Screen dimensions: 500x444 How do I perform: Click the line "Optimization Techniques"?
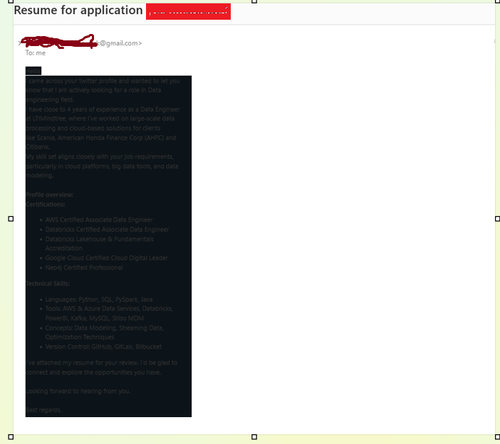click(80, 337)
